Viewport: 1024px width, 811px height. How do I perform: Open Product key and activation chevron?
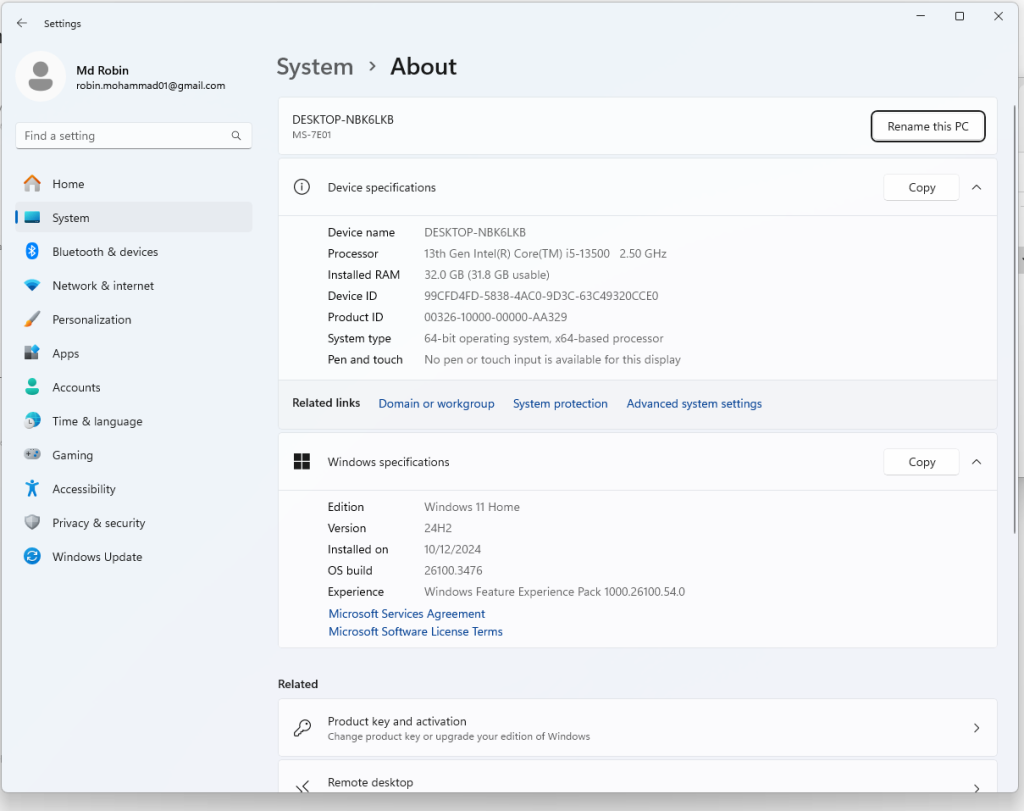click(x=976, y=728)
